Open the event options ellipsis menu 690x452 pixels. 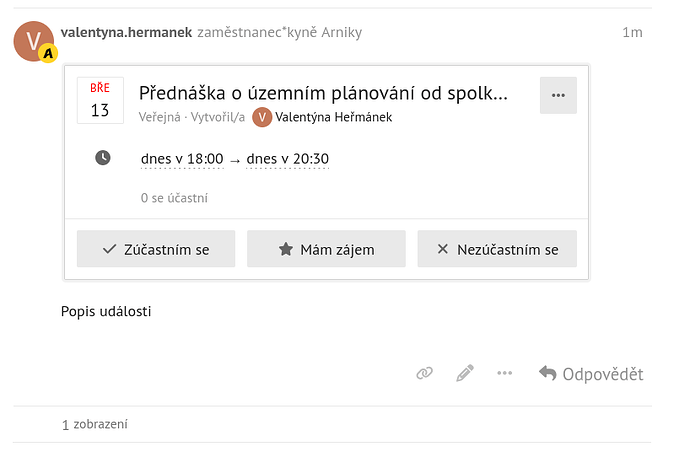point(558,95)
